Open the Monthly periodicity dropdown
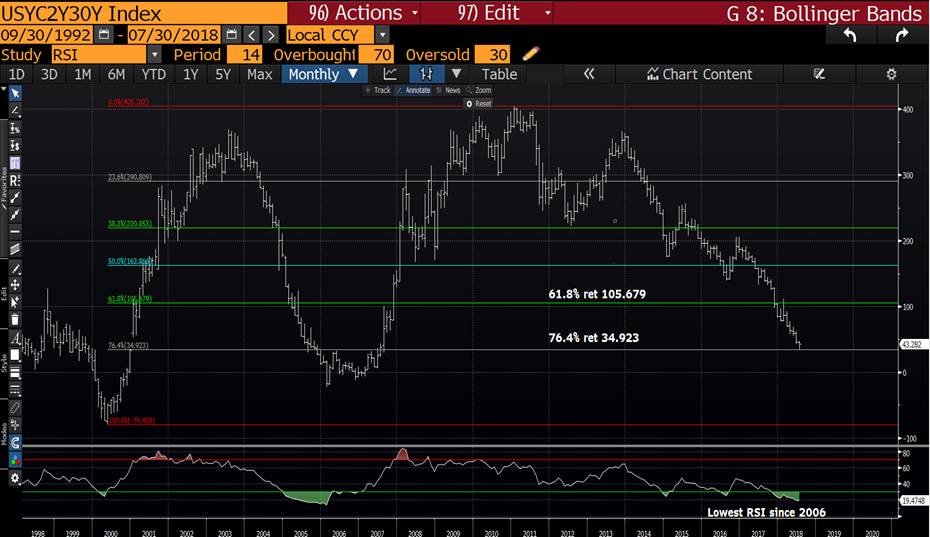 [324, 74]
